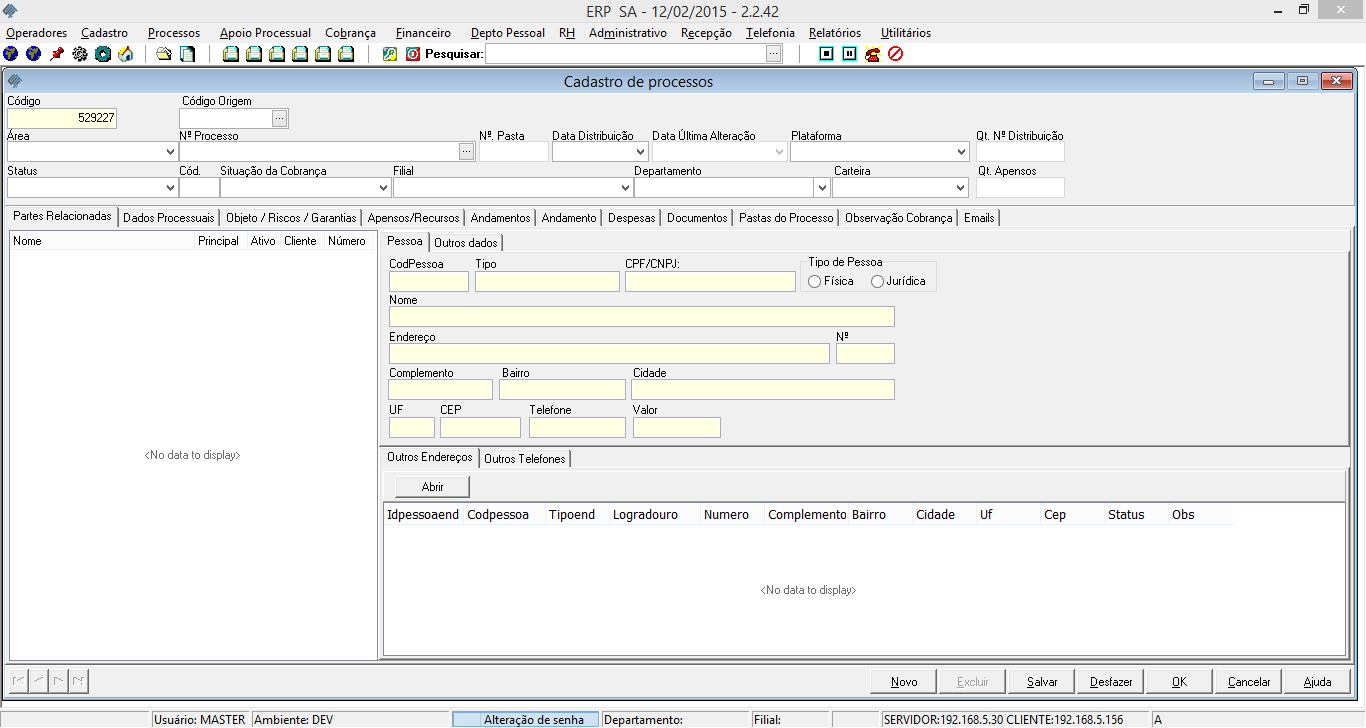Viewport: 1366px width, 728px height.
Task: Click the ellipsis button next to Código Origem
Action: (280, 118)
